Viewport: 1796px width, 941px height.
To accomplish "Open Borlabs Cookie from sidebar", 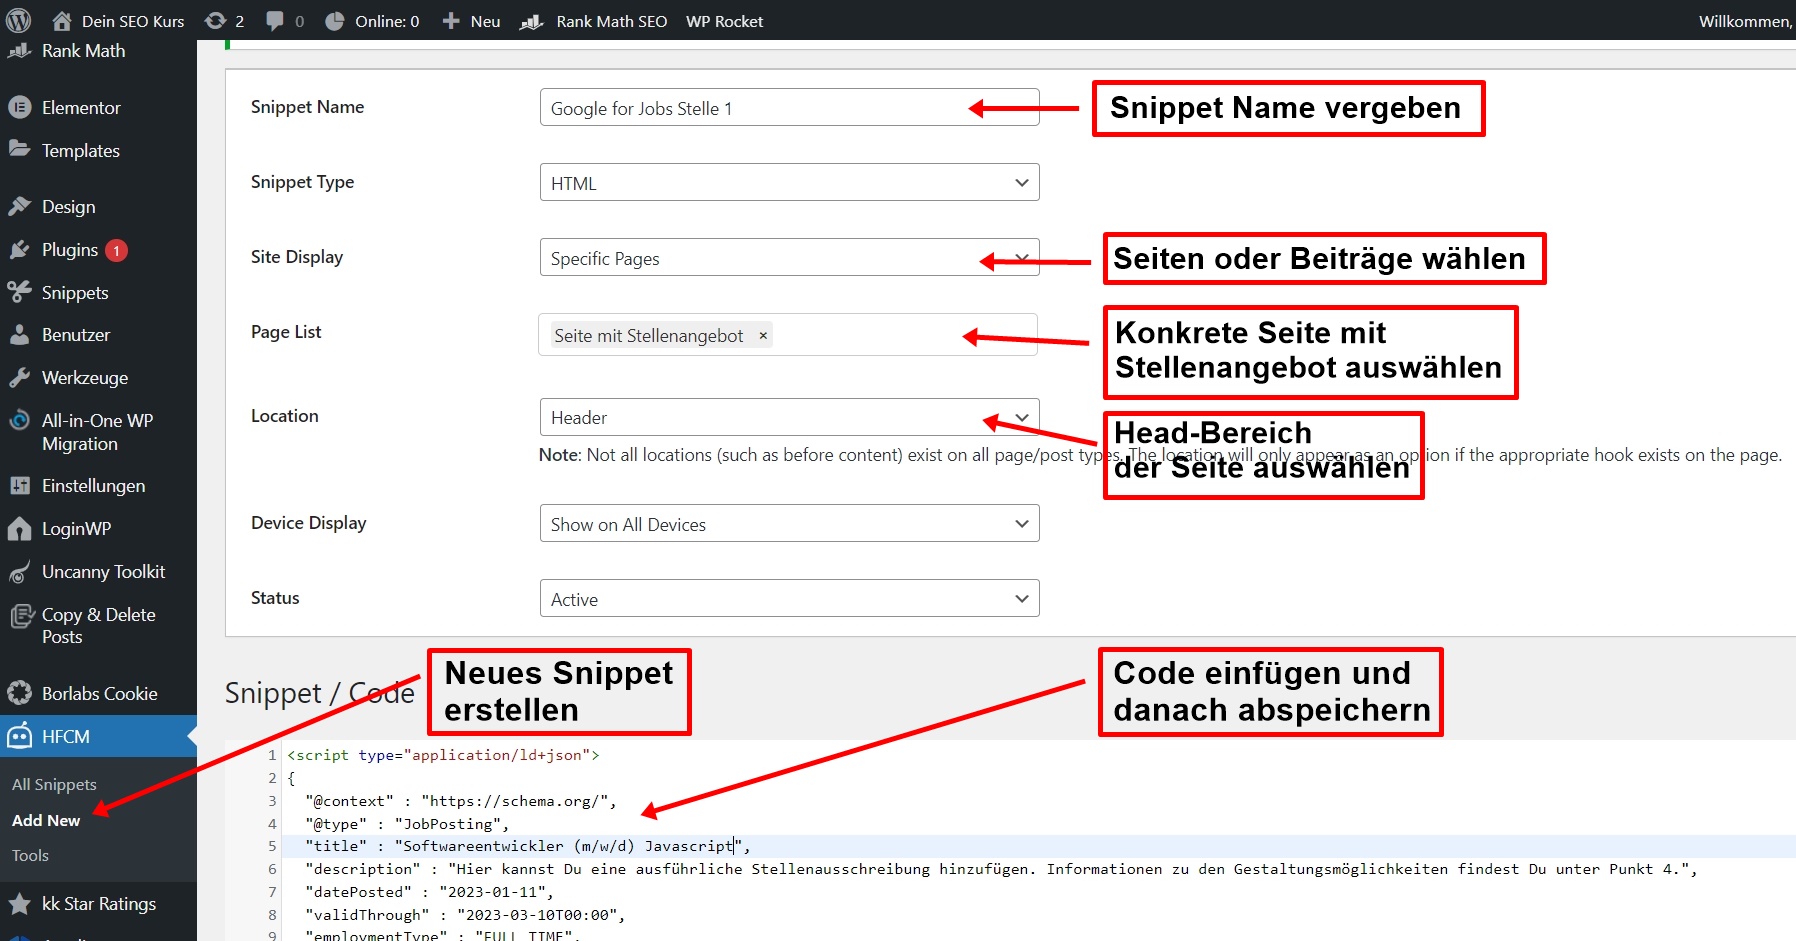I will tap(99, 694).
